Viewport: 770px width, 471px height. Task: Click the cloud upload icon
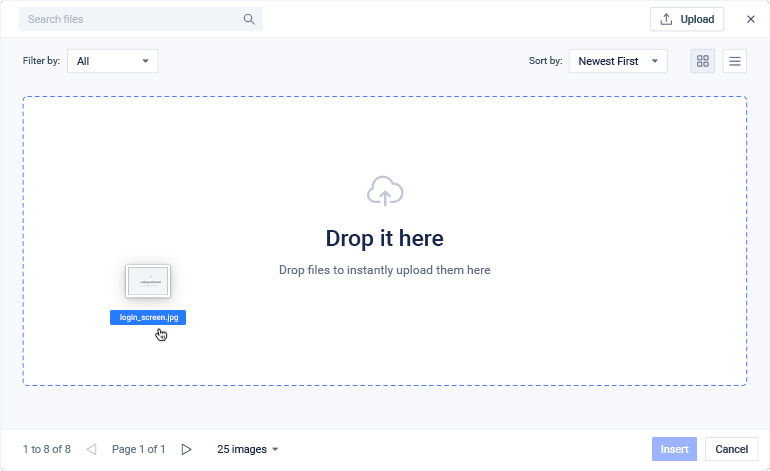coord(385,191)
